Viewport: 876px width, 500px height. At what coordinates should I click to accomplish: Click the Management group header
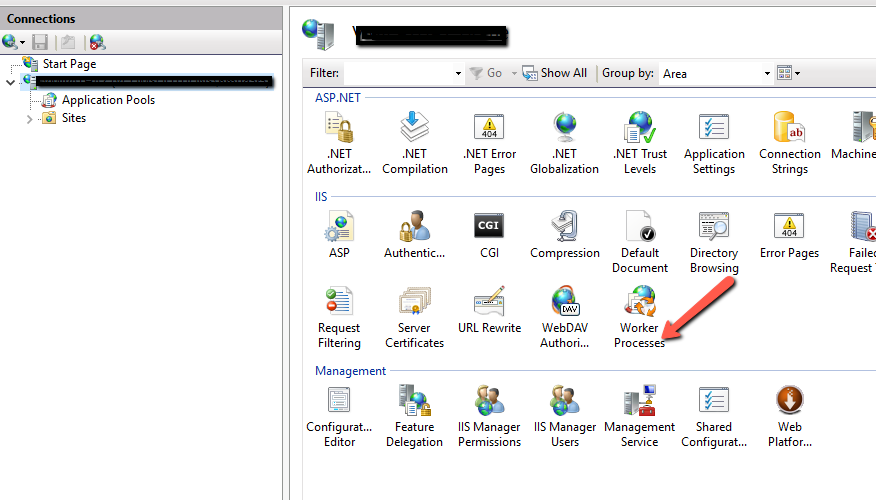[350, 371]
